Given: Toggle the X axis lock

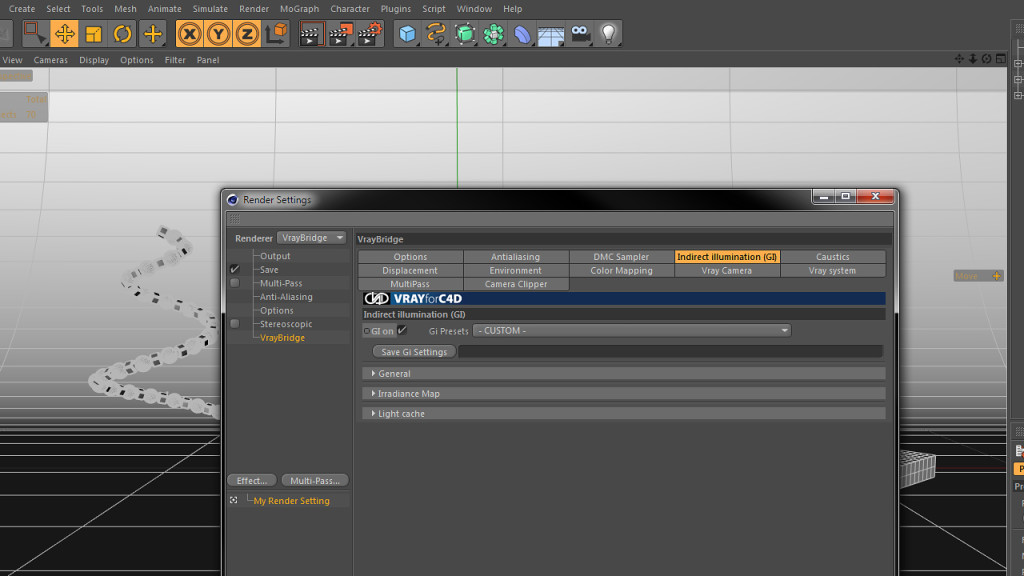Looking at the screenshot, I should click(189, 33).
